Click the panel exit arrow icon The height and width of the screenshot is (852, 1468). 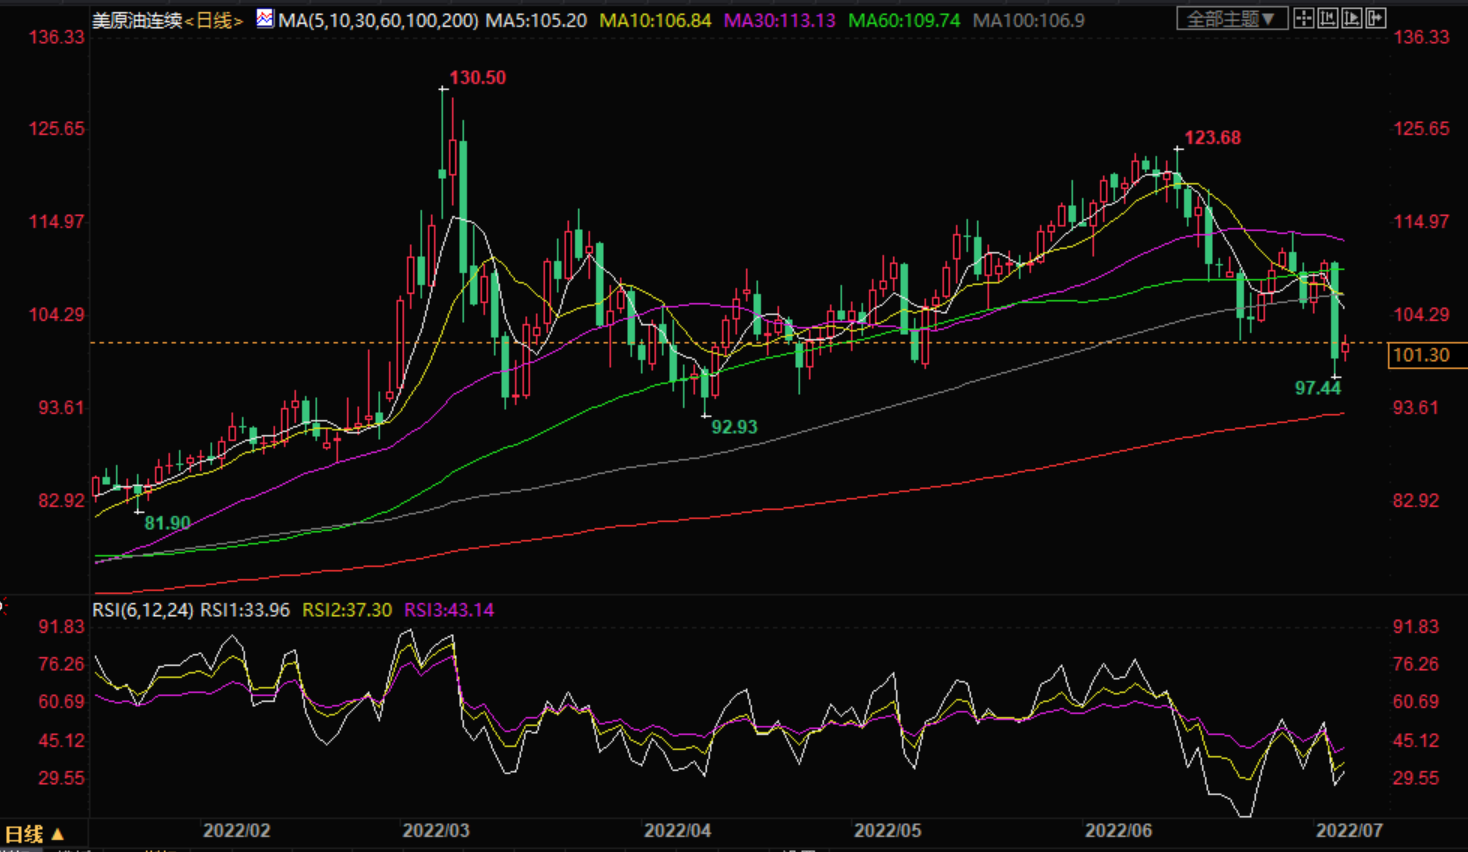pos(1375,18)
